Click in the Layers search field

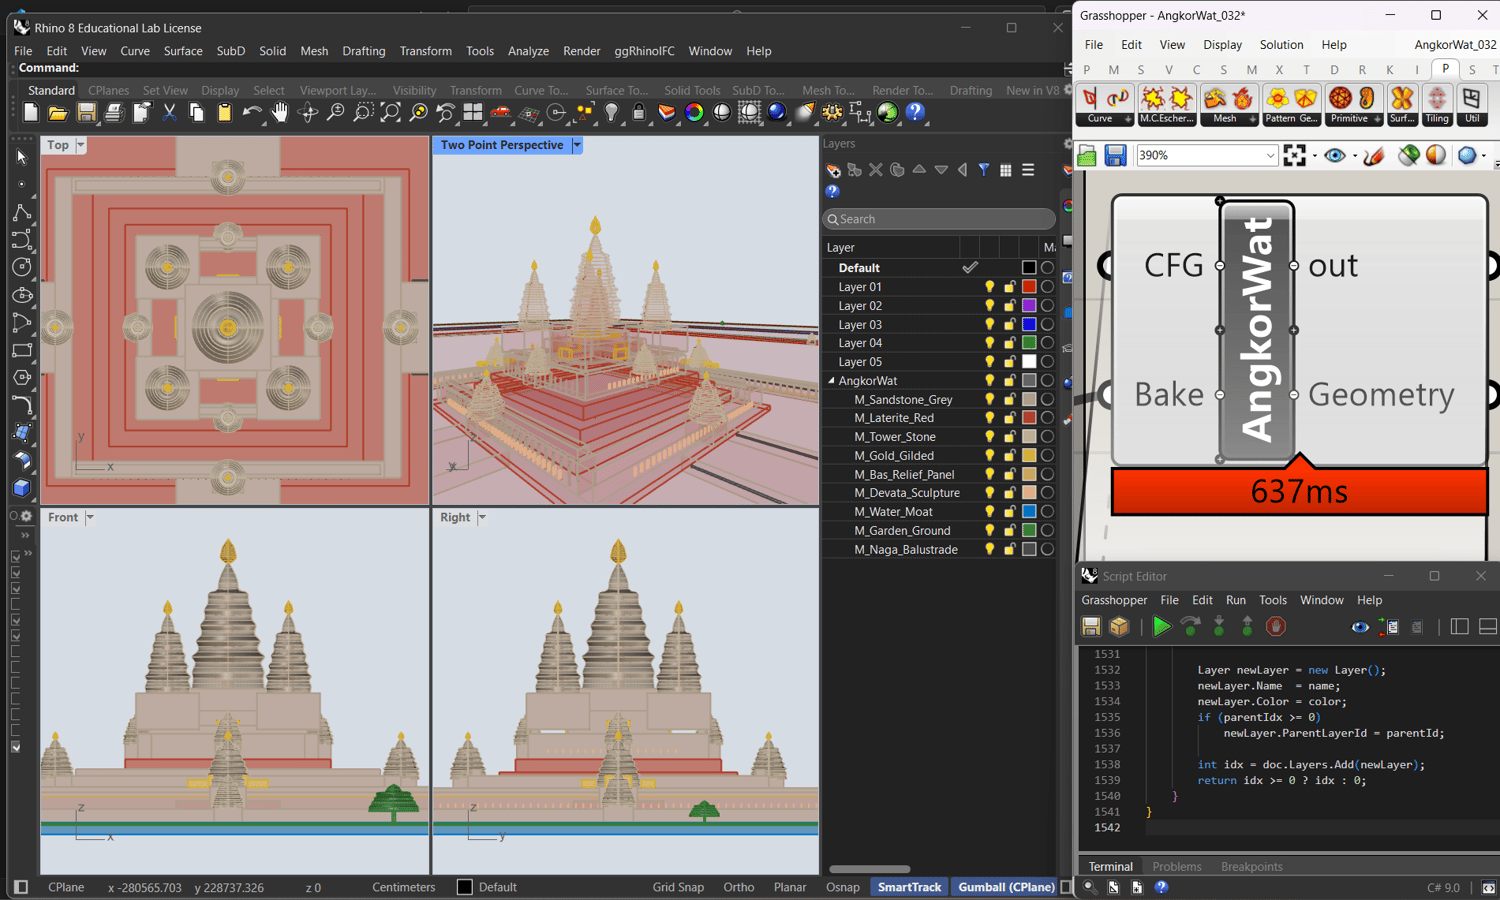[940, 219]
